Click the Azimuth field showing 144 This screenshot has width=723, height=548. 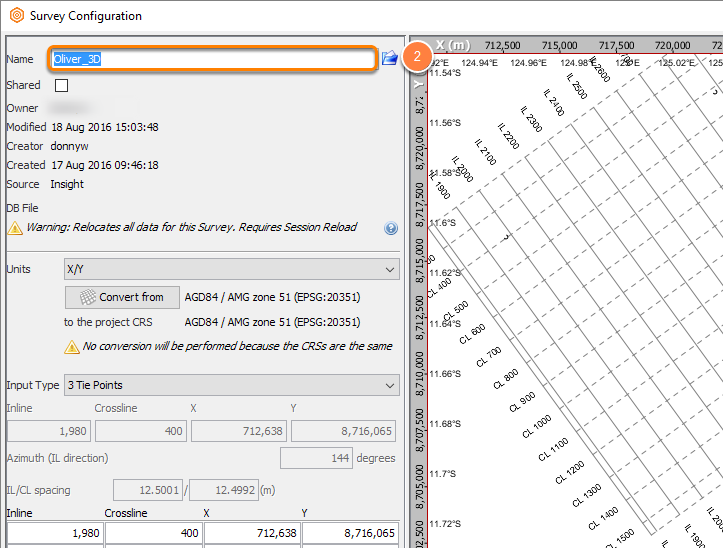(316, 458)
